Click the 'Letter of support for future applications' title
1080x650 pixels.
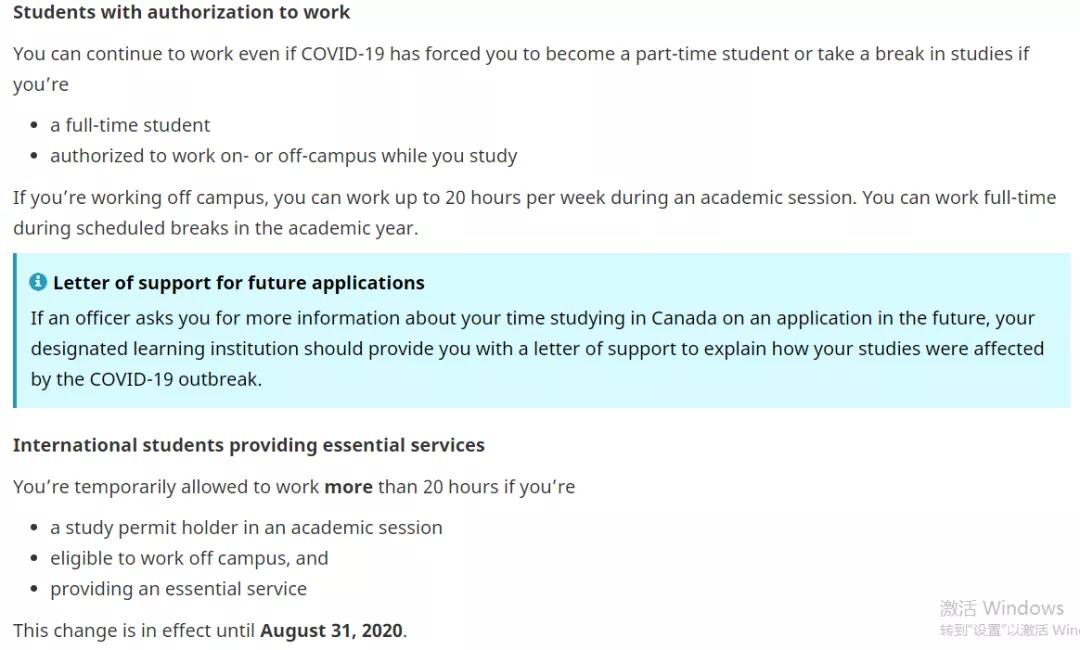[x=238, y=283]
